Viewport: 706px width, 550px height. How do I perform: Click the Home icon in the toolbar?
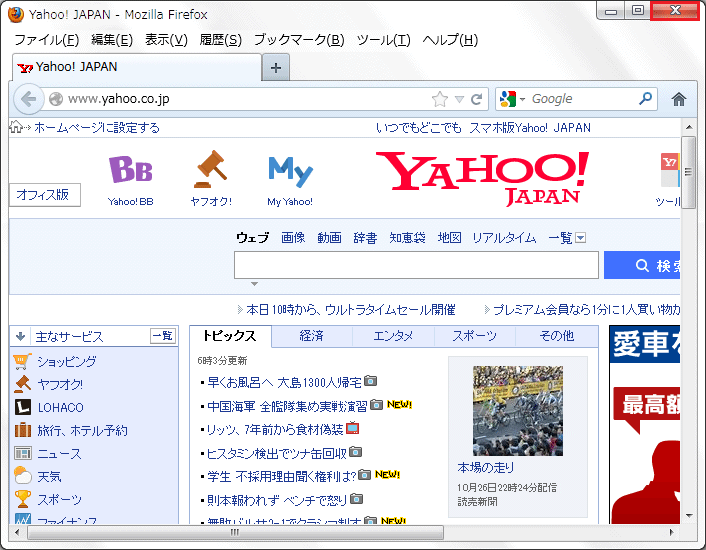pyautogui.click(x=679, y=99)
